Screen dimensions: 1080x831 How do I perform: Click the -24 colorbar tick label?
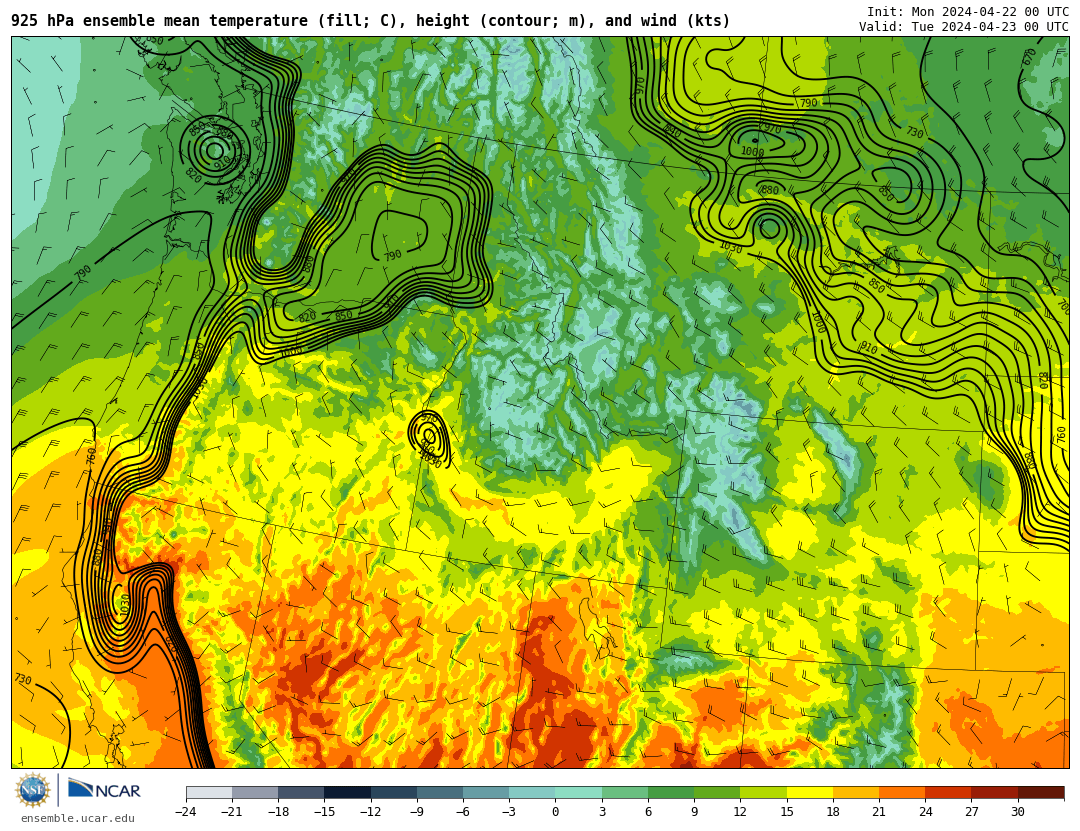(186, 812)
